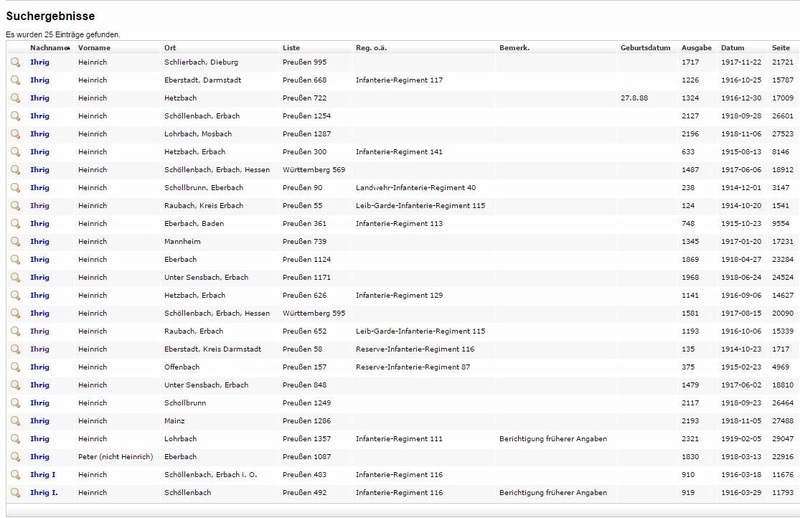Select Suchergebnisse heading text
Viewport: 800px width, 518px height.
tap(50, 16)
